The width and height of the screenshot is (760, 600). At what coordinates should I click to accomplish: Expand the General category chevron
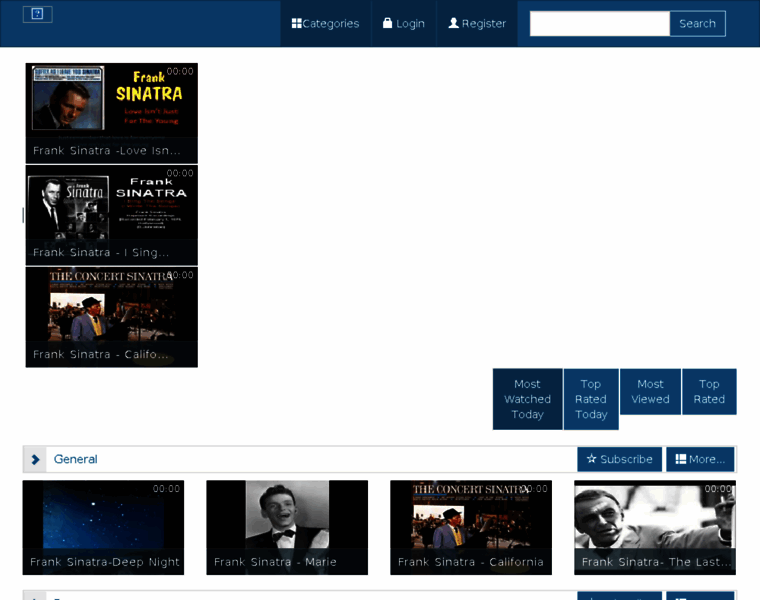(35, 459)
